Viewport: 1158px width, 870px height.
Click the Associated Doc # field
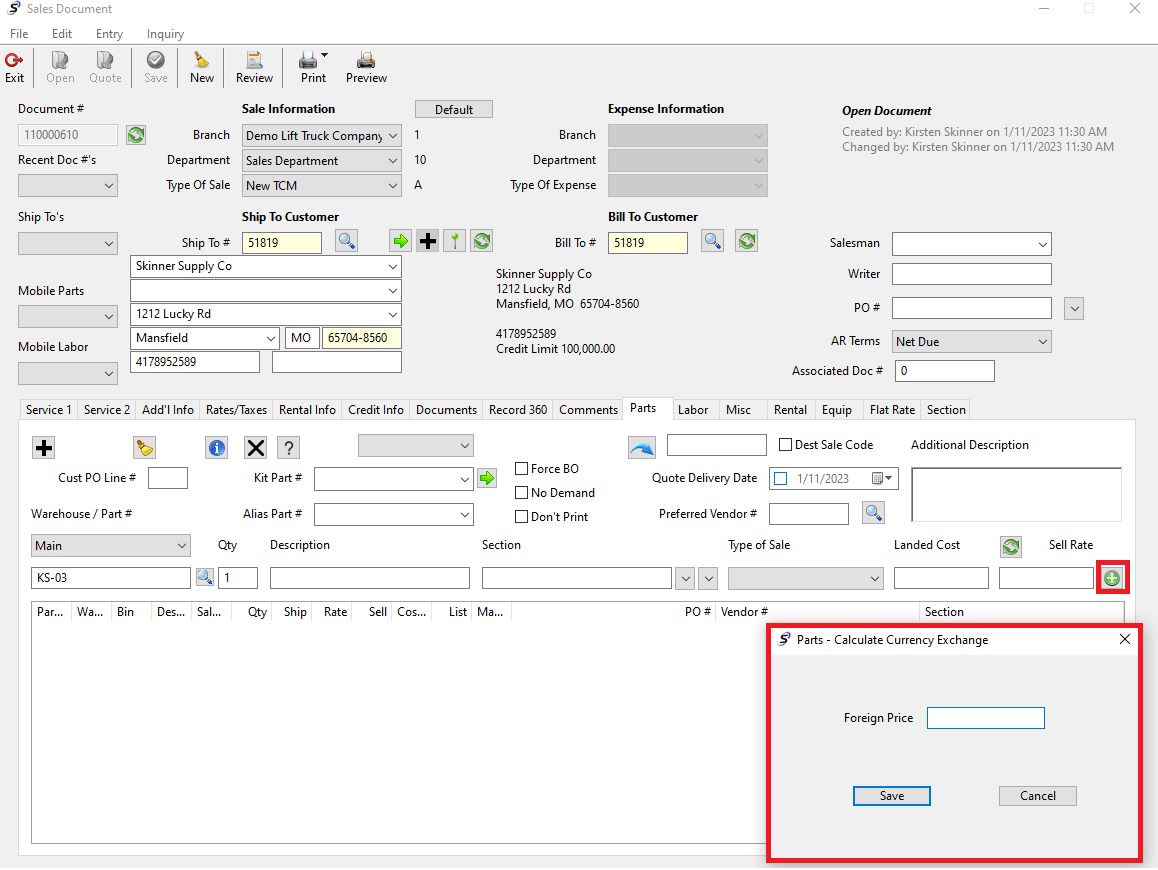click(944, 371)
